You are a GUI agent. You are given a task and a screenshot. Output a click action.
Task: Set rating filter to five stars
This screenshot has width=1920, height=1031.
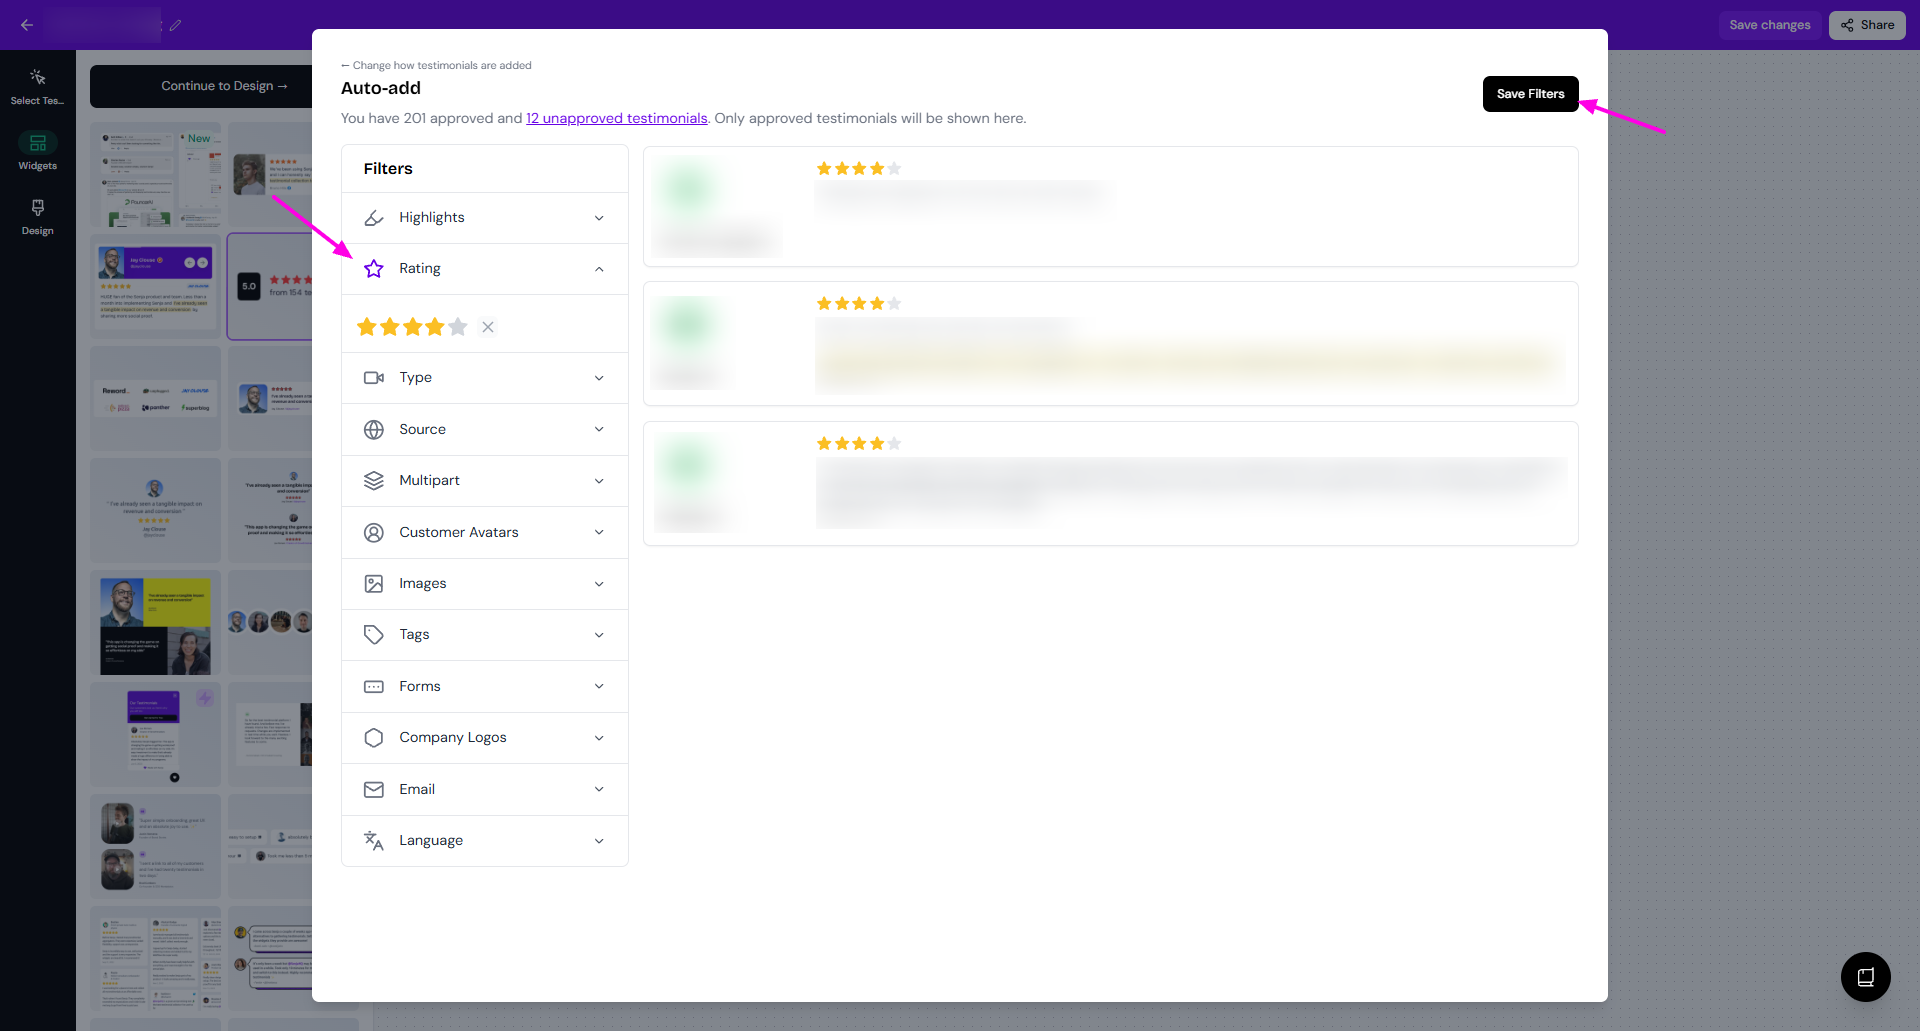(458, 327)
